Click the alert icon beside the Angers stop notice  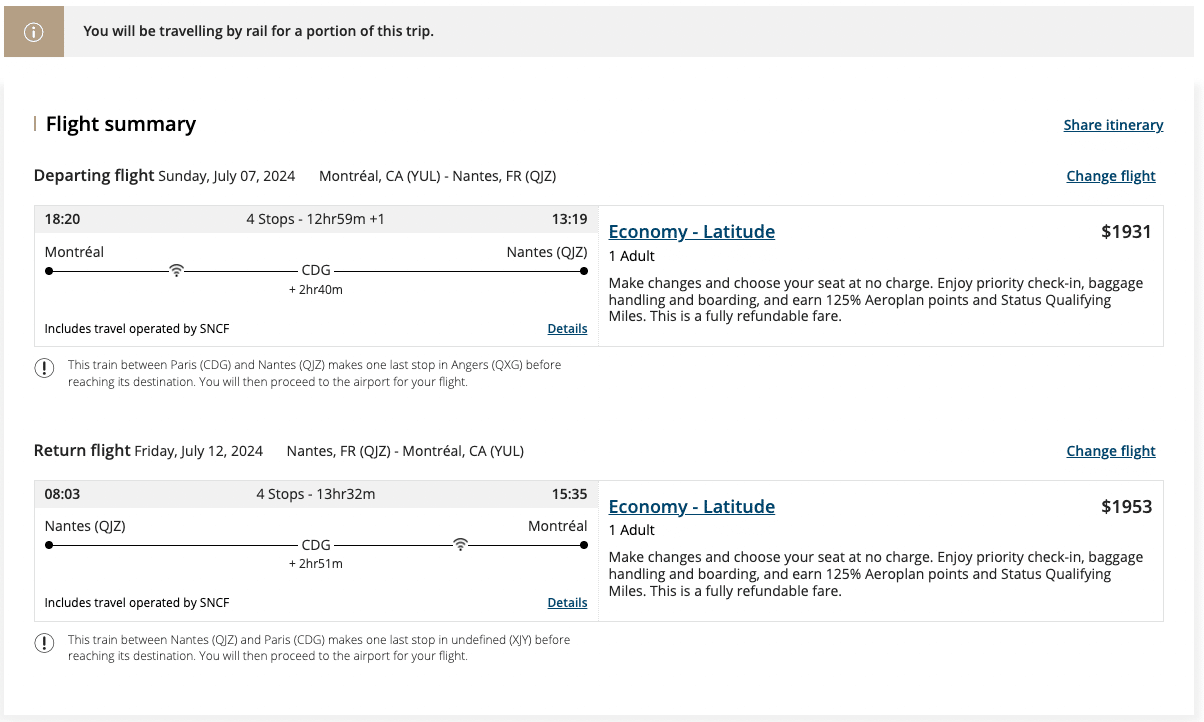click(x=44, y=368)
